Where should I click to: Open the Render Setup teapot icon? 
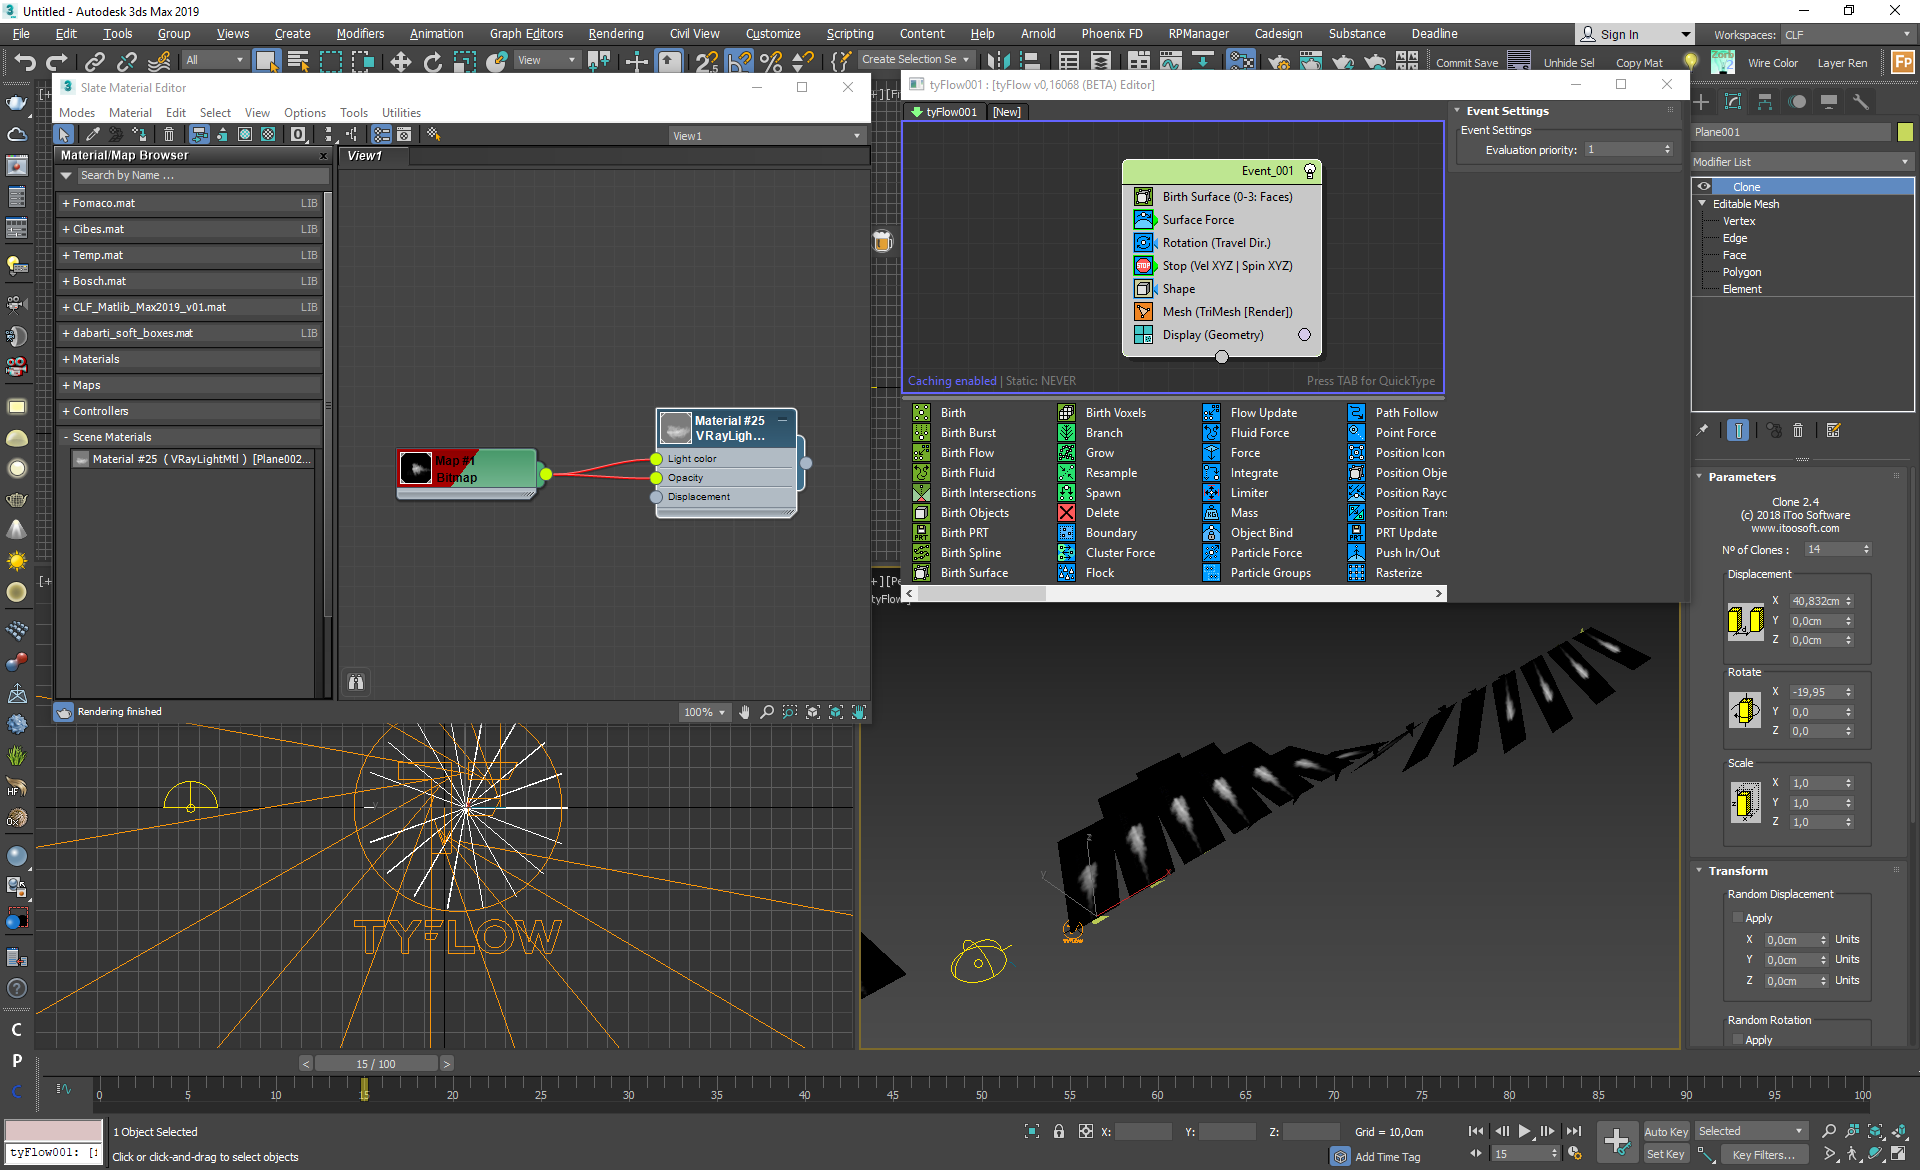click(1278, 62)
